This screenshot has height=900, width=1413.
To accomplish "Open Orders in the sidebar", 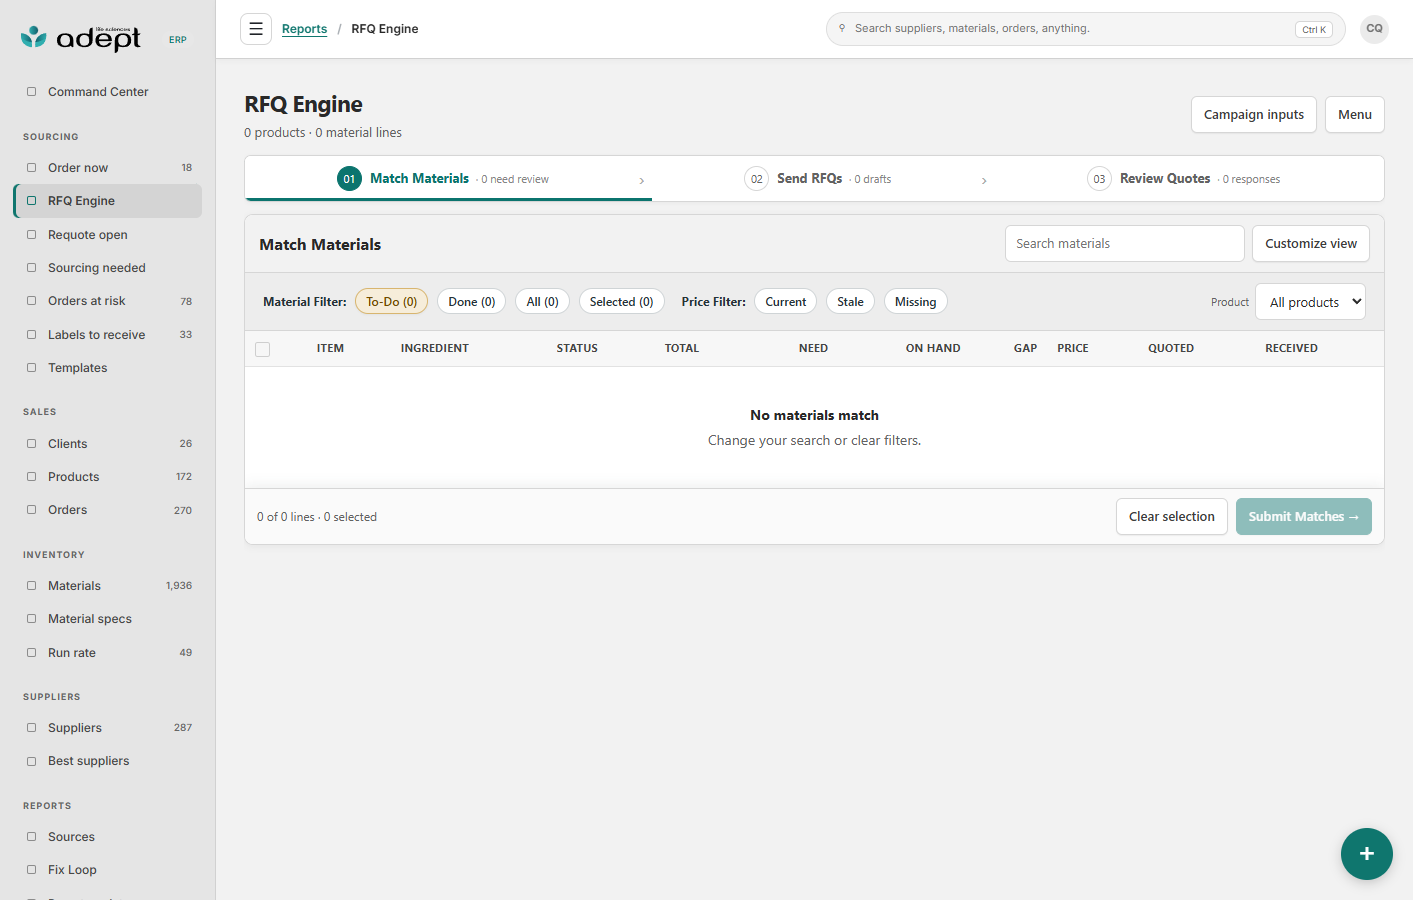I will pos(108,510).
